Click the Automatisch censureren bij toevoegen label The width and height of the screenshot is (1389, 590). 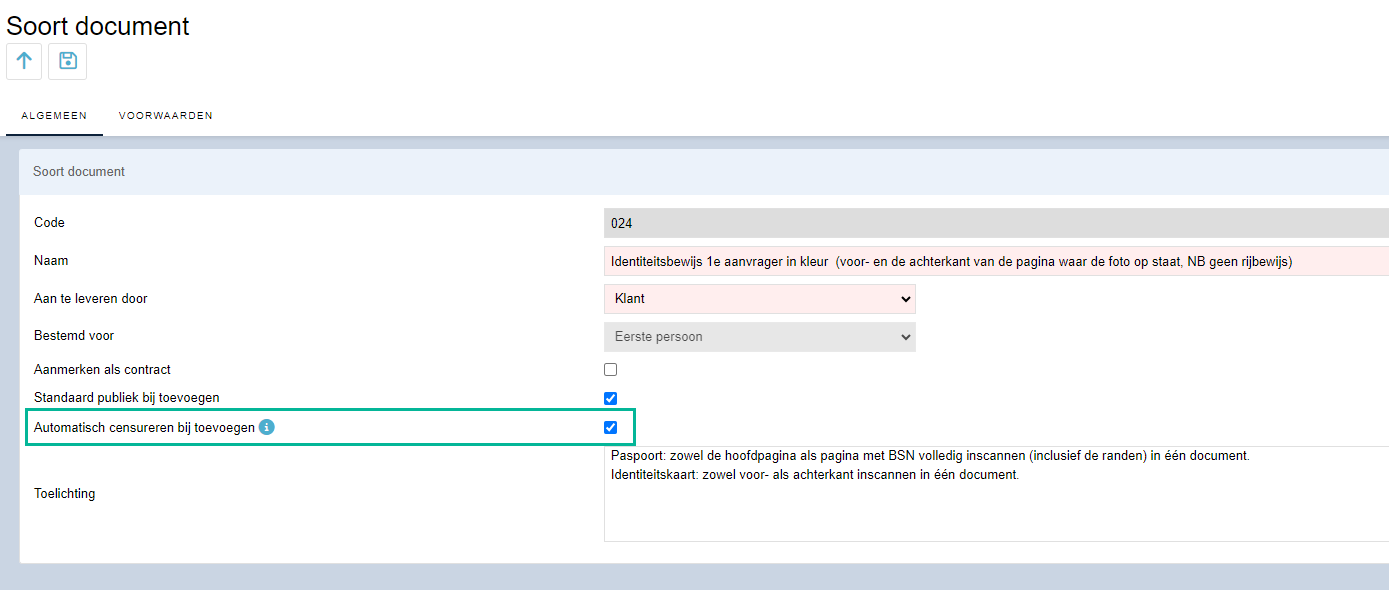tap(144, 427)
